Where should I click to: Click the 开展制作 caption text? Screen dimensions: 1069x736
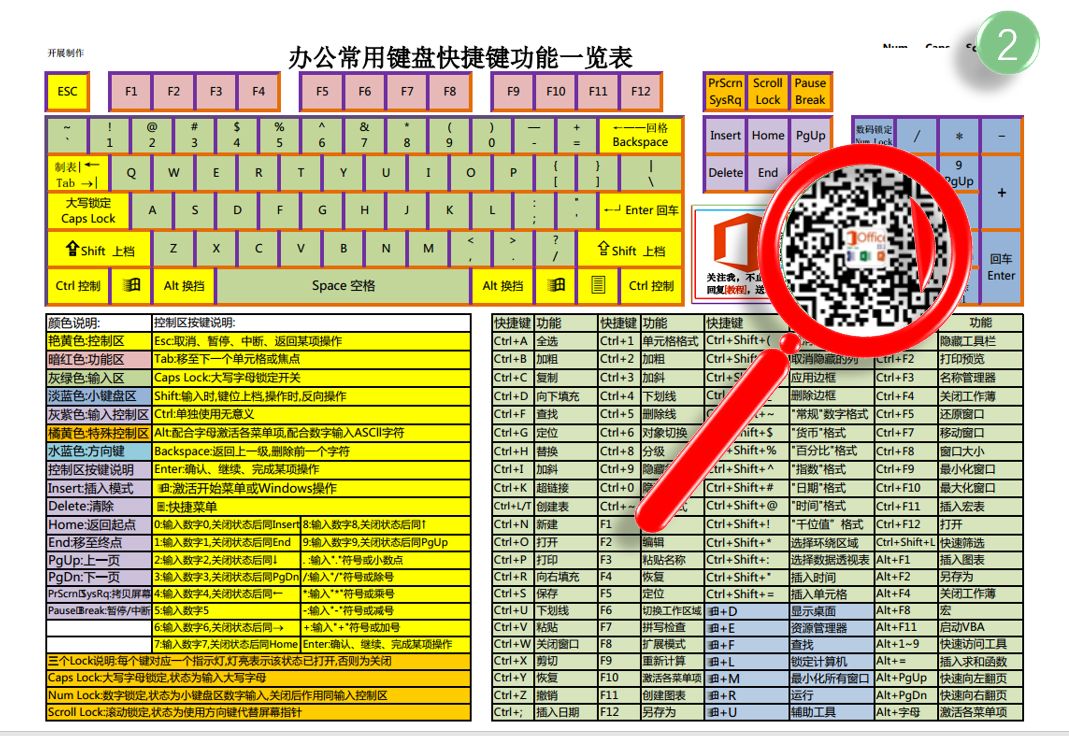coord(65,52)
